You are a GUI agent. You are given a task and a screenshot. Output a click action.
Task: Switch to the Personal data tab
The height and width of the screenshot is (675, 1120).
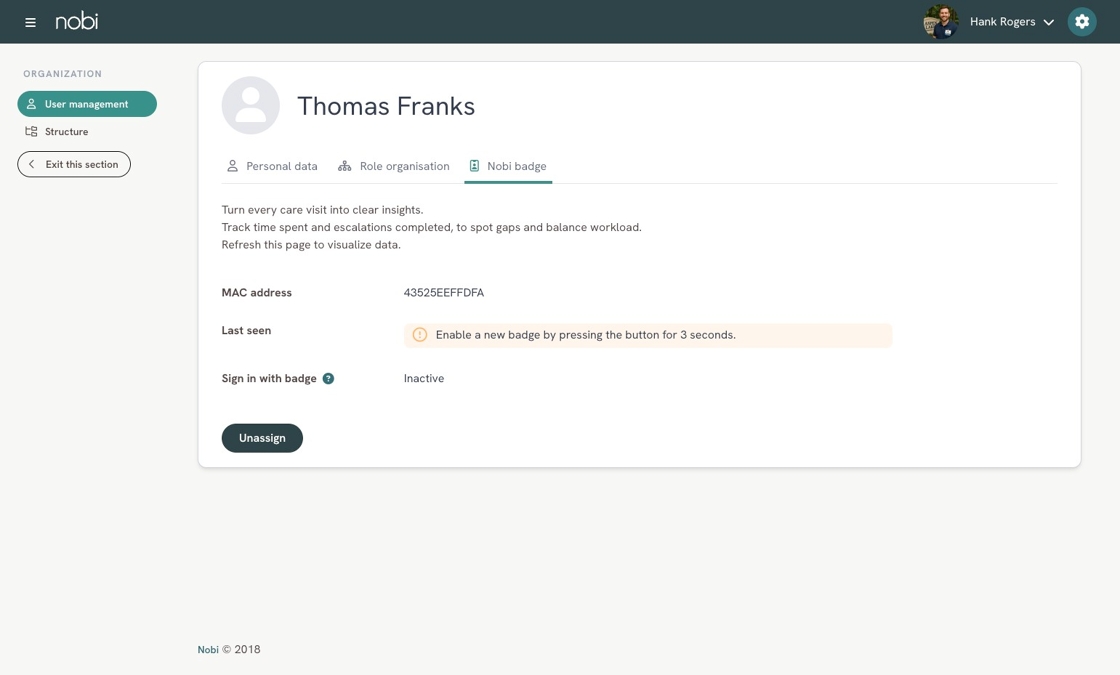(x=272, y=166)
